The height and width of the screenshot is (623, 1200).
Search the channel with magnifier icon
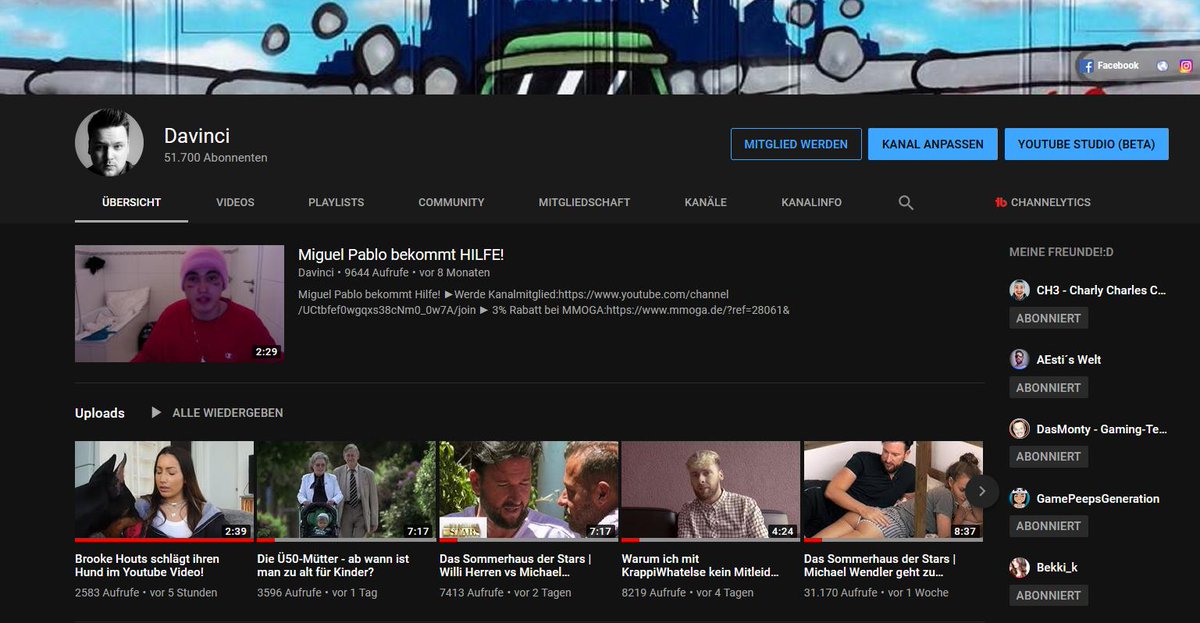tap(906, 202)
